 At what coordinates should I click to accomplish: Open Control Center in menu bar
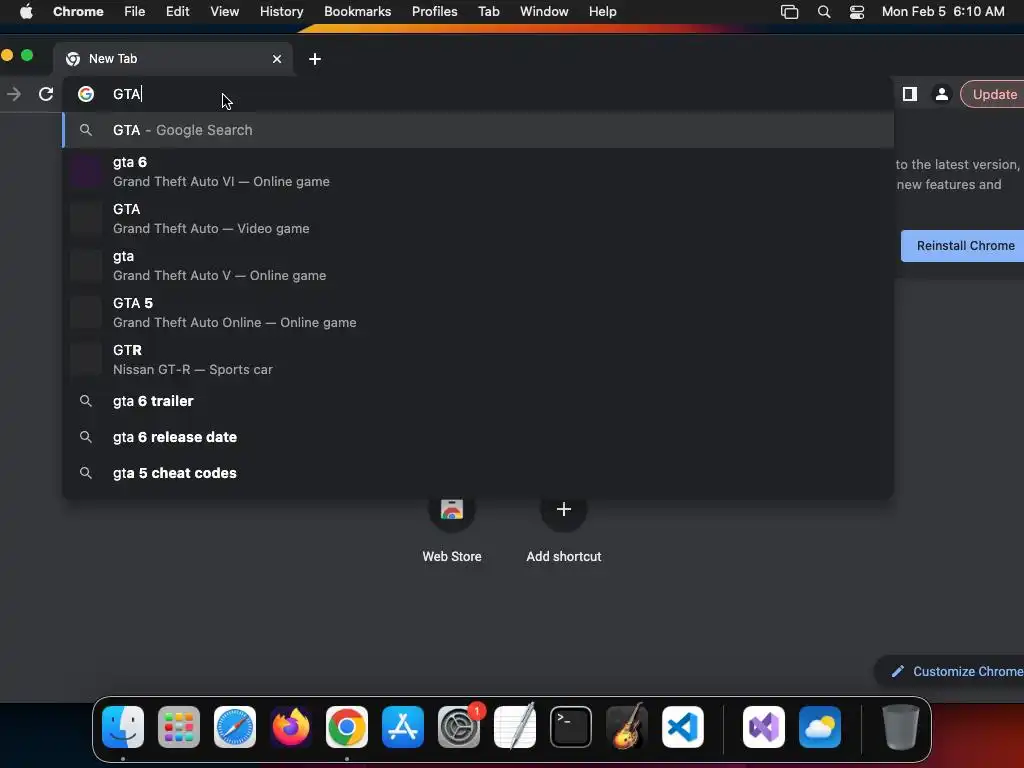[857, 12]
